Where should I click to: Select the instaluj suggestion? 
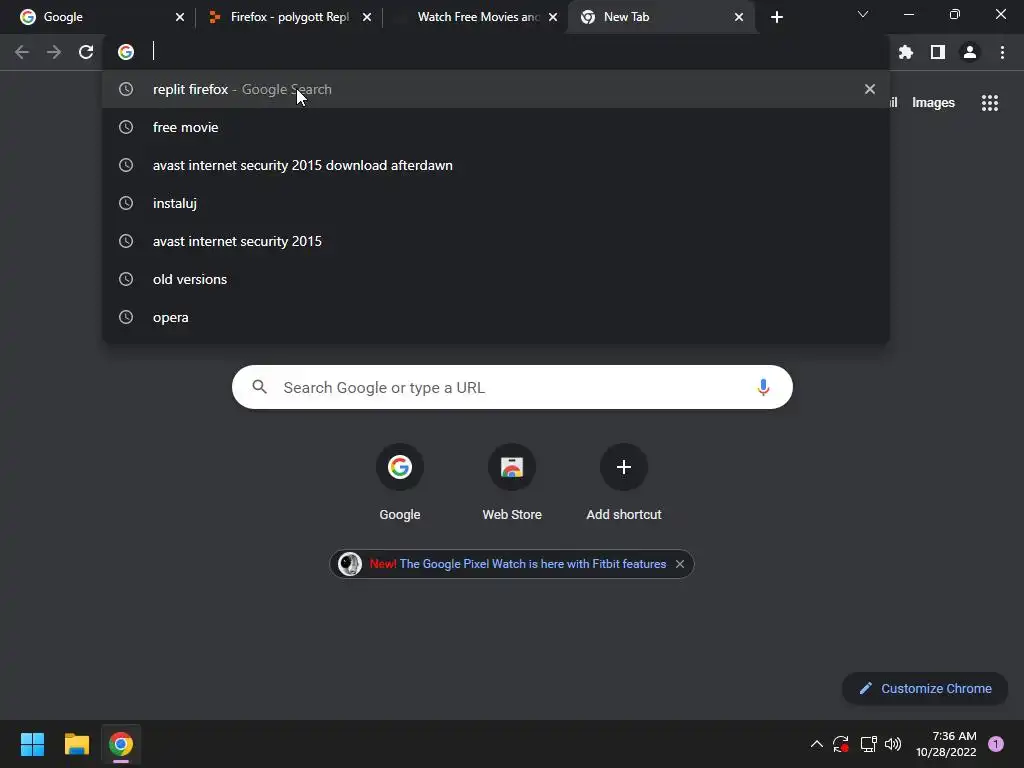click(x=496, y=203)
